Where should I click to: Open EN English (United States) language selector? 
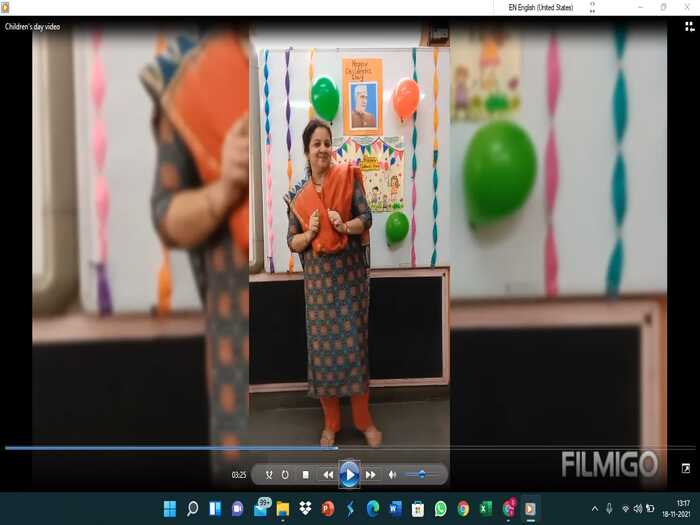click(541, 7)
